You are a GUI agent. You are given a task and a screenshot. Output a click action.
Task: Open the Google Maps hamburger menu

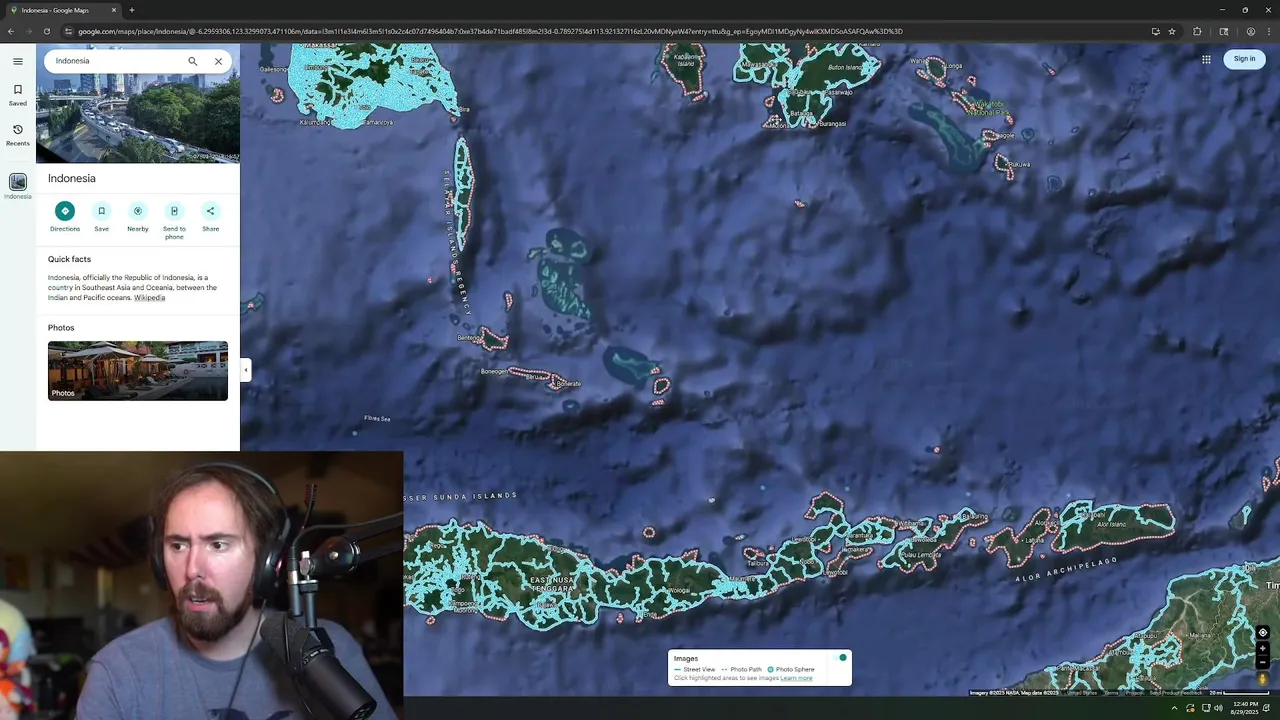[17, 61]
